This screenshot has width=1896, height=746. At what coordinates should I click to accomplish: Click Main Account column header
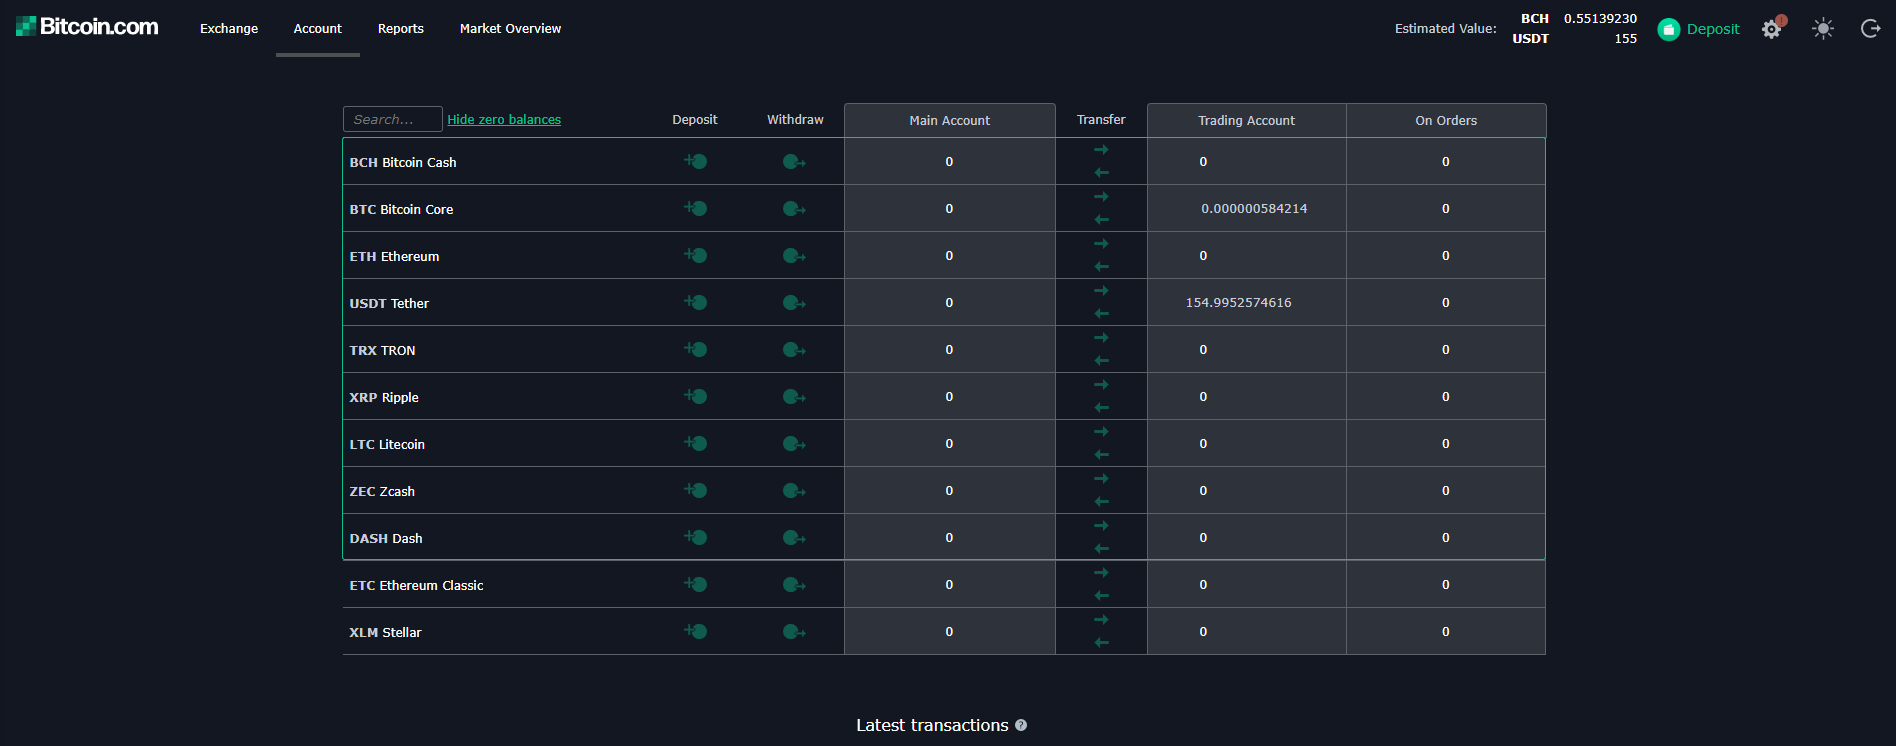point(950,120)
